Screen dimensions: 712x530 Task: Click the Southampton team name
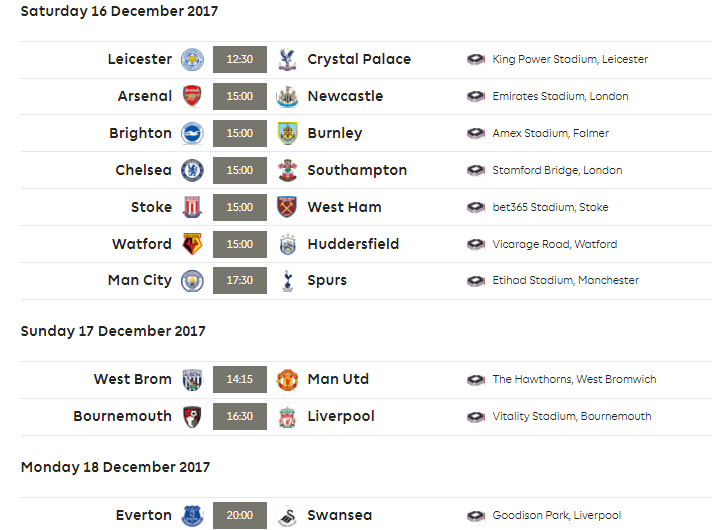tap(357, 170)
